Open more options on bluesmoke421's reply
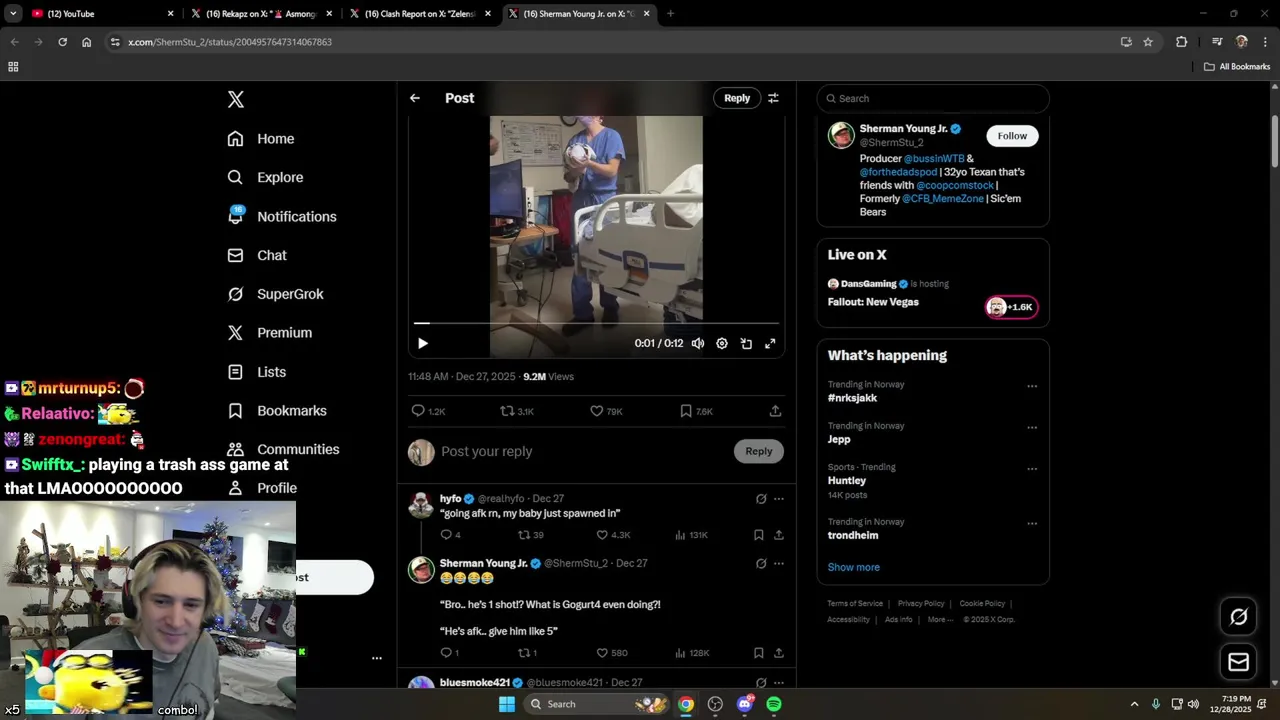 (x=779, y=683)
